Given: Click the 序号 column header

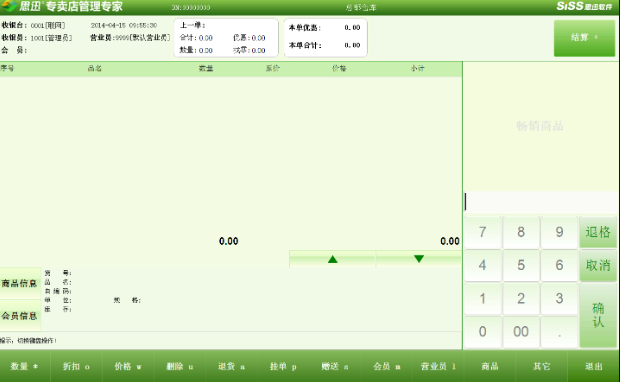Looking at the screenshot, I should (x=8, y=68).
